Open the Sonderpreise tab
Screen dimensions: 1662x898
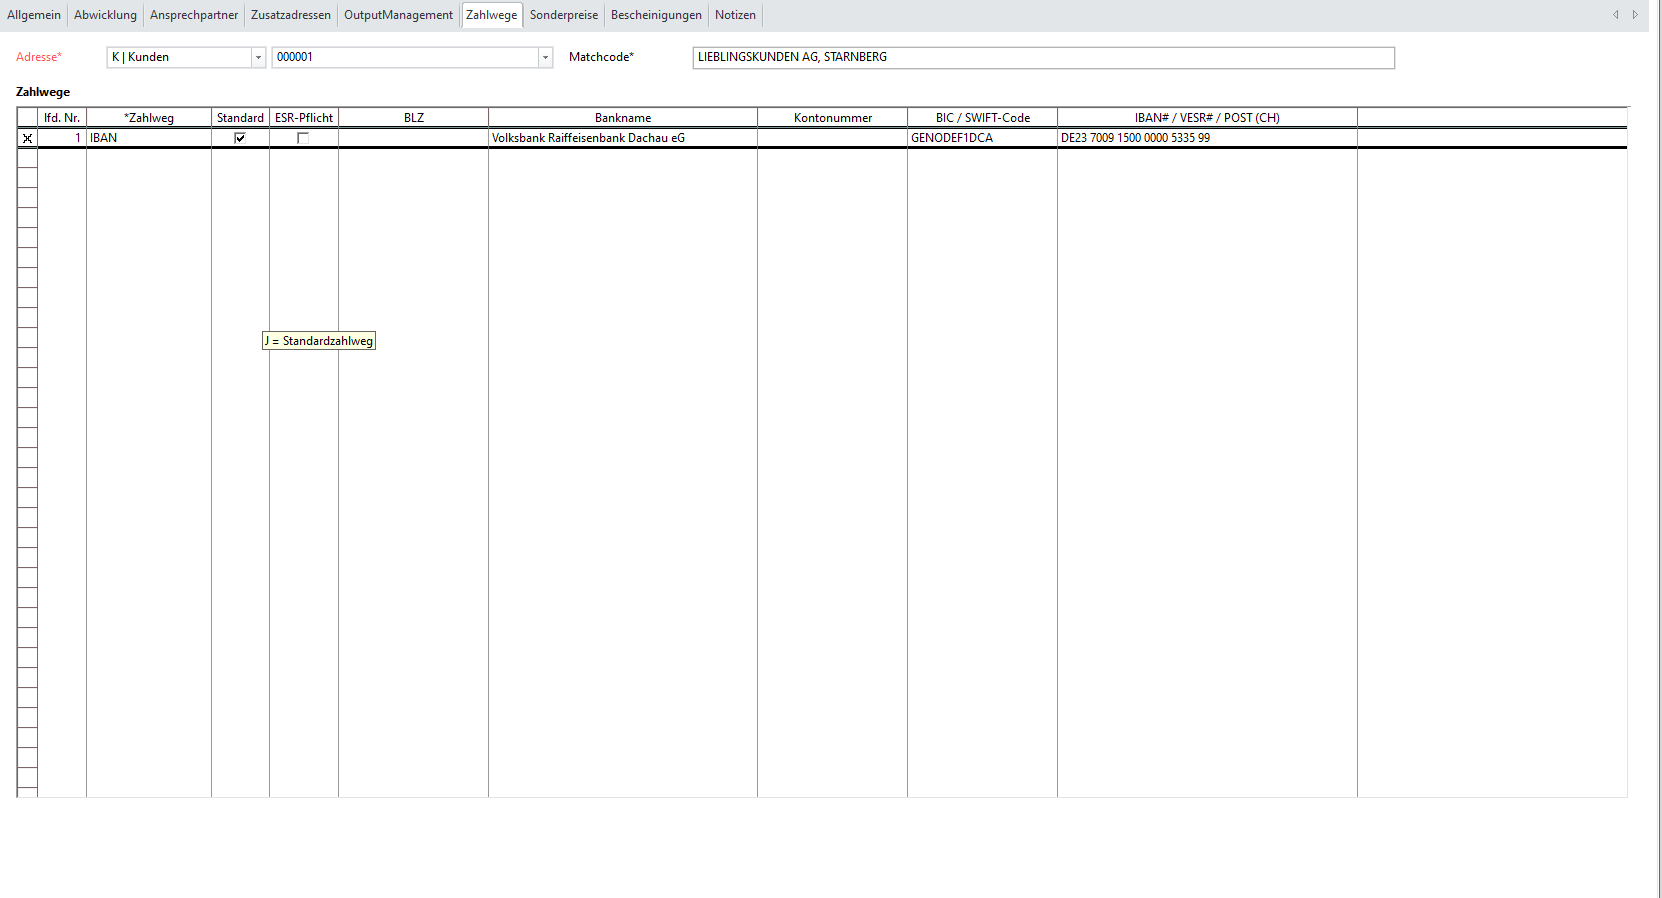tap(564, 15)
